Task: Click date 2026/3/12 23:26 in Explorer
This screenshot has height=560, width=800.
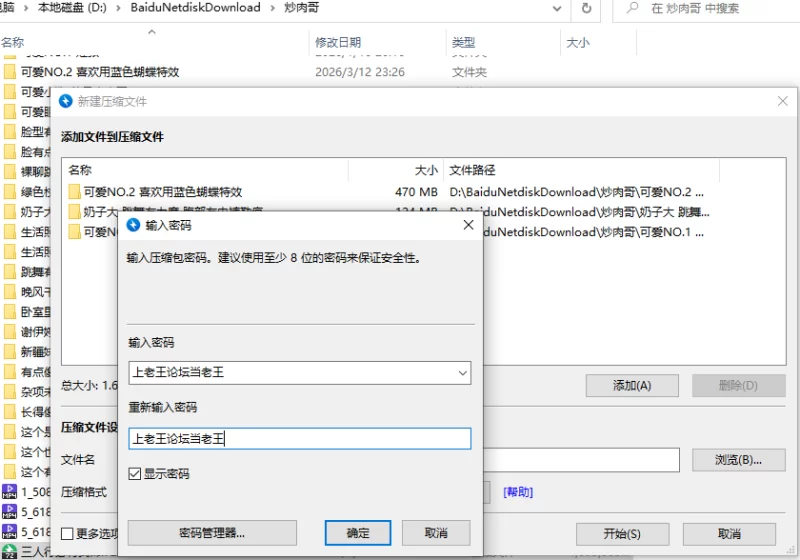Action: pyautogui.click(x=360, y=72)
